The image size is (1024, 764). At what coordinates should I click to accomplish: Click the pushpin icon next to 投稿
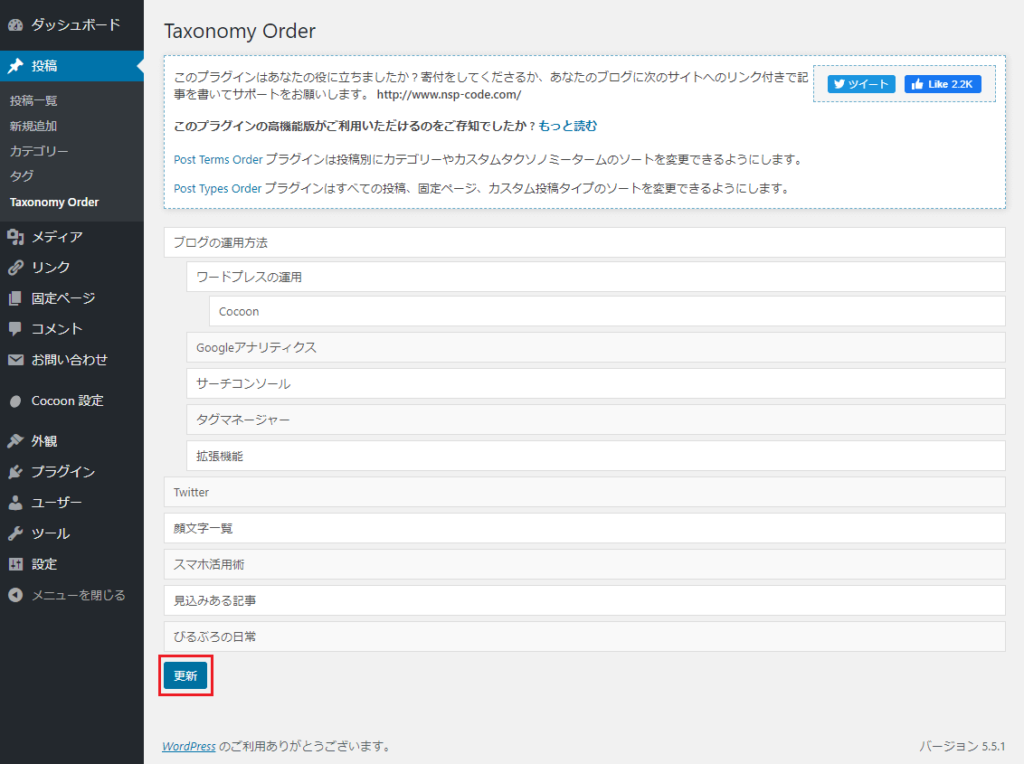(x=16, y=66)
